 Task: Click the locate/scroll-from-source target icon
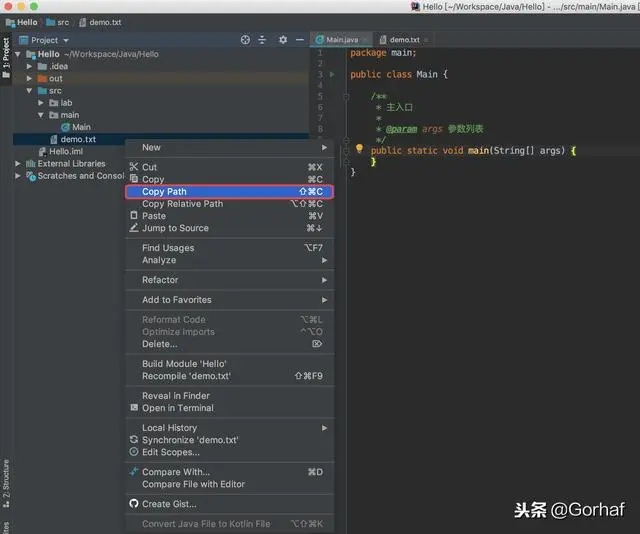click(245, 40)
